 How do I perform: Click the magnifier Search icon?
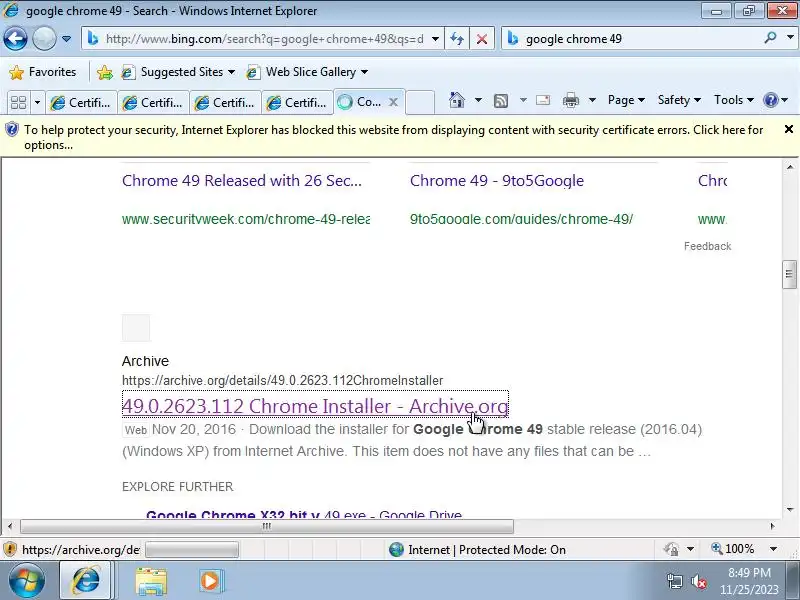point(770,38)
